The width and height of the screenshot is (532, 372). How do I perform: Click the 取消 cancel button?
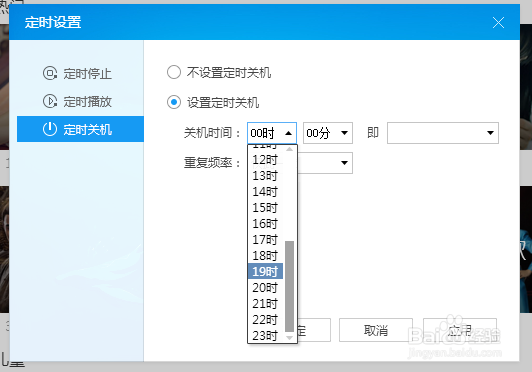click(376, 330)
